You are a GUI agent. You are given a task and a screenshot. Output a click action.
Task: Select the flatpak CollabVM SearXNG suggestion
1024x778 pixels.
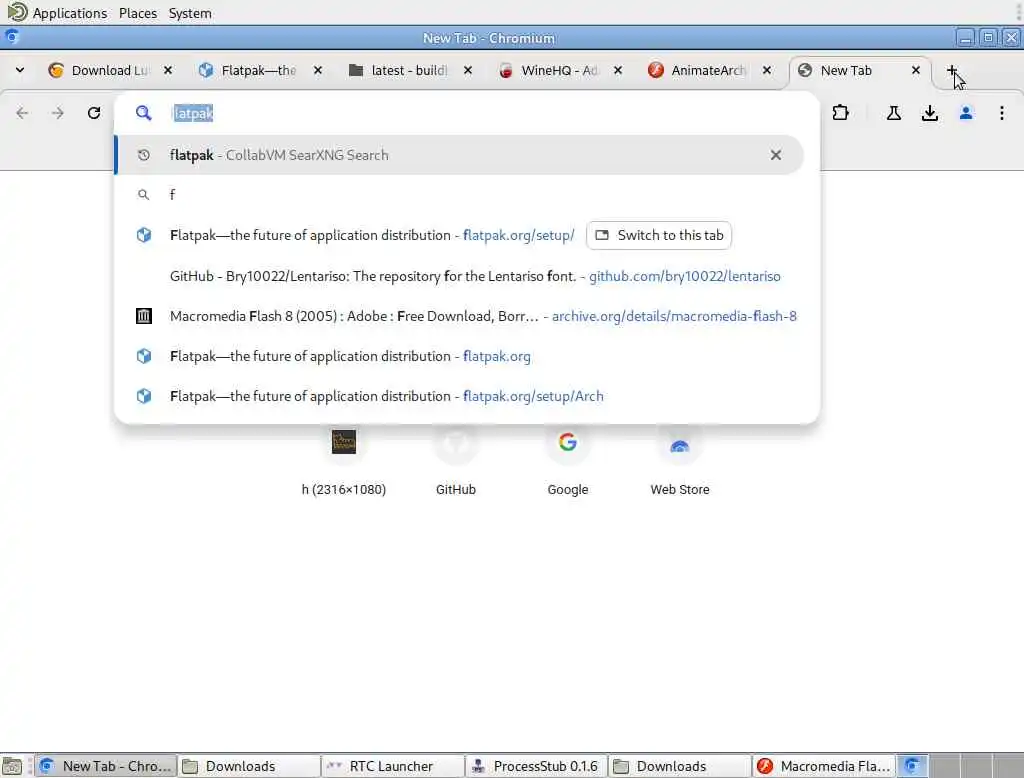(458, 155)
